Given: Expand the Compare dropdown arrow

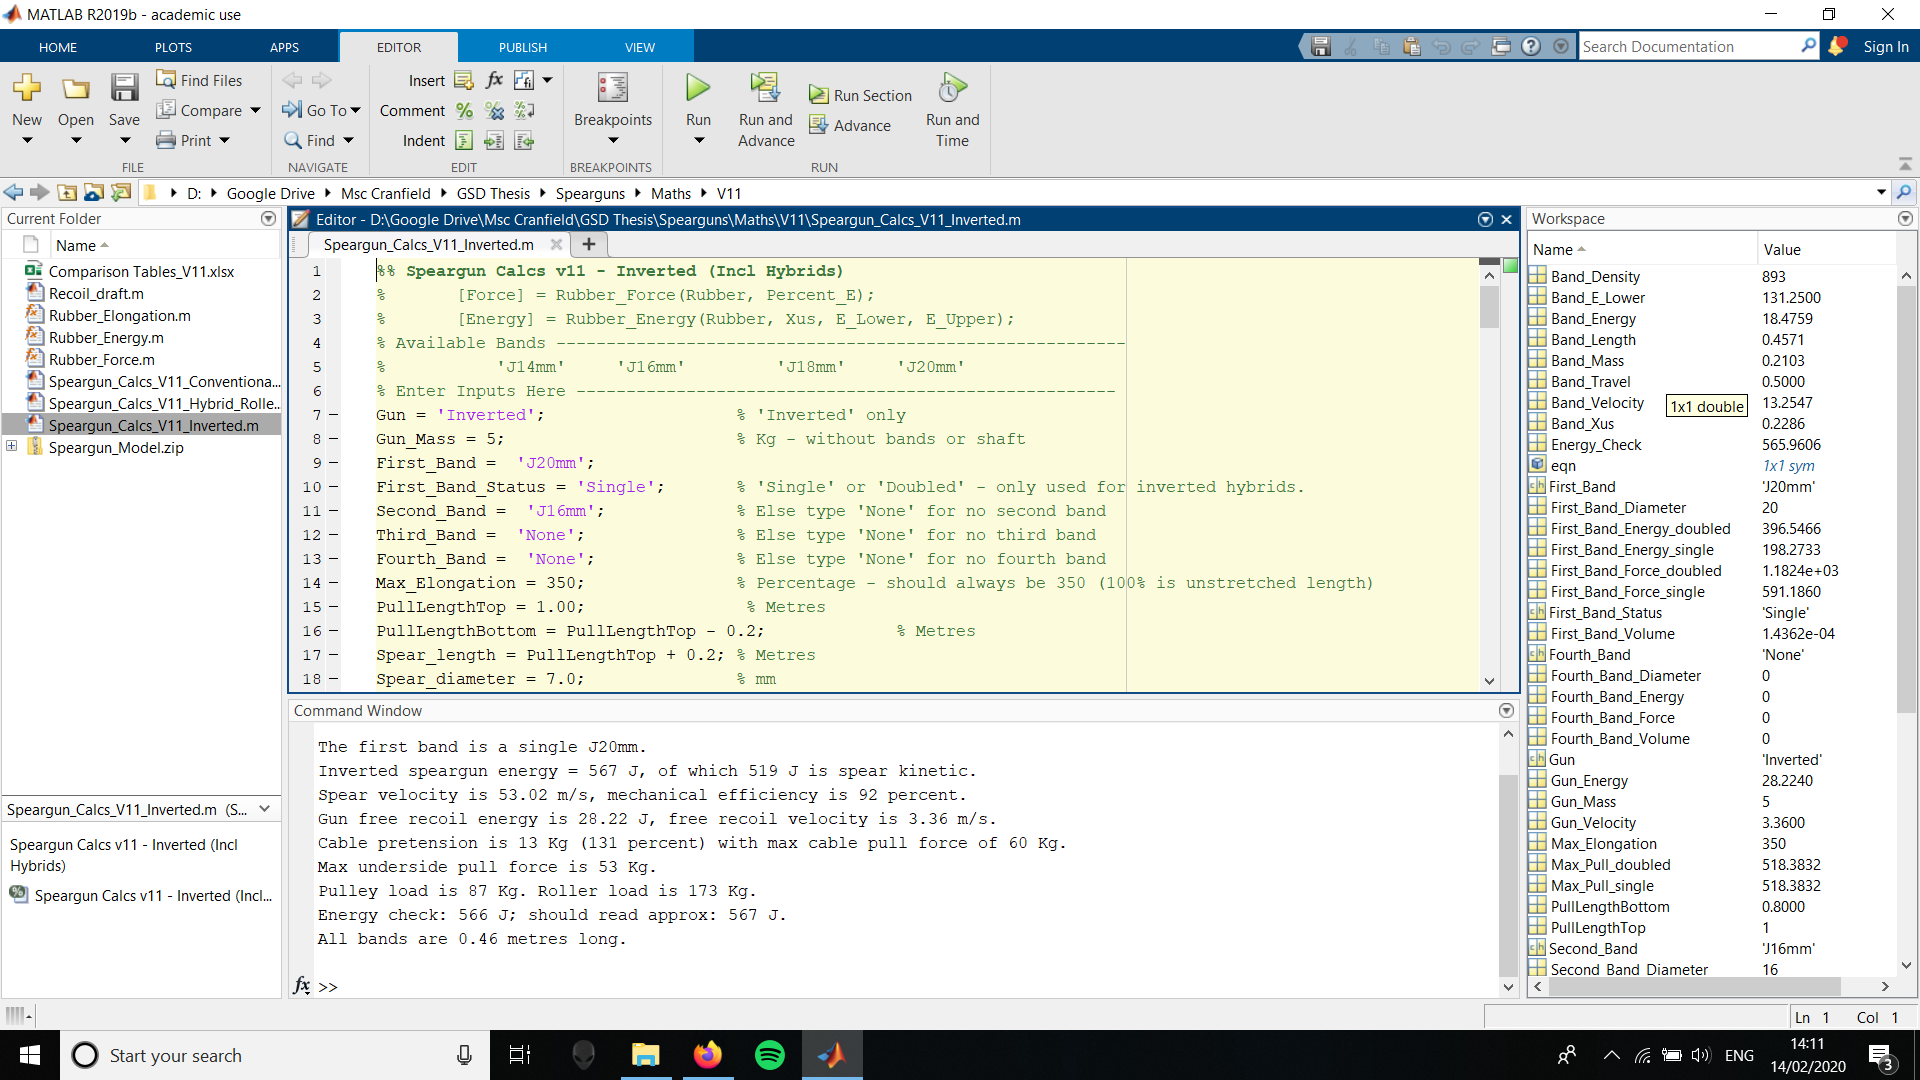Looking at the screenshot, I should tap(255, 111).
